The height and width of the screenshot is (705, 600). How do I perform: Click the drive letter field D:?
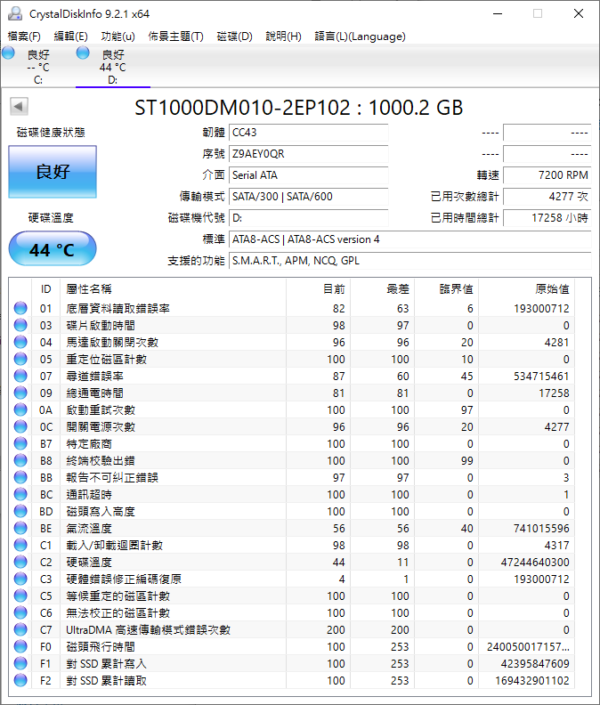(308, 218)
